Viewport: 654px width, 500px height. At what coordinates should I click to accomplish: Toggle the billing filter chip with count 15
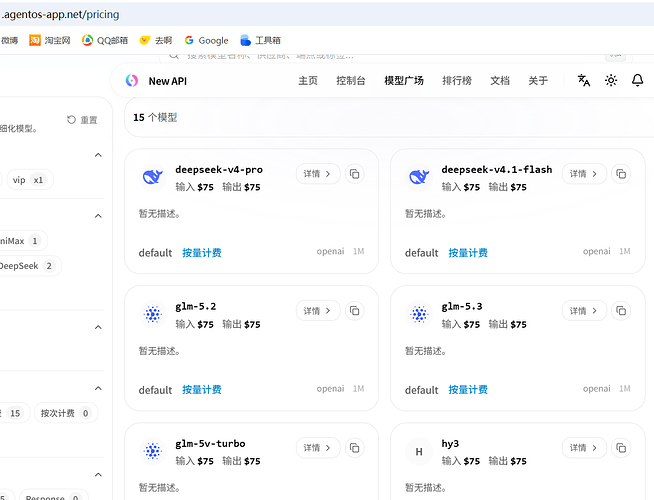[x=14, y=413]
